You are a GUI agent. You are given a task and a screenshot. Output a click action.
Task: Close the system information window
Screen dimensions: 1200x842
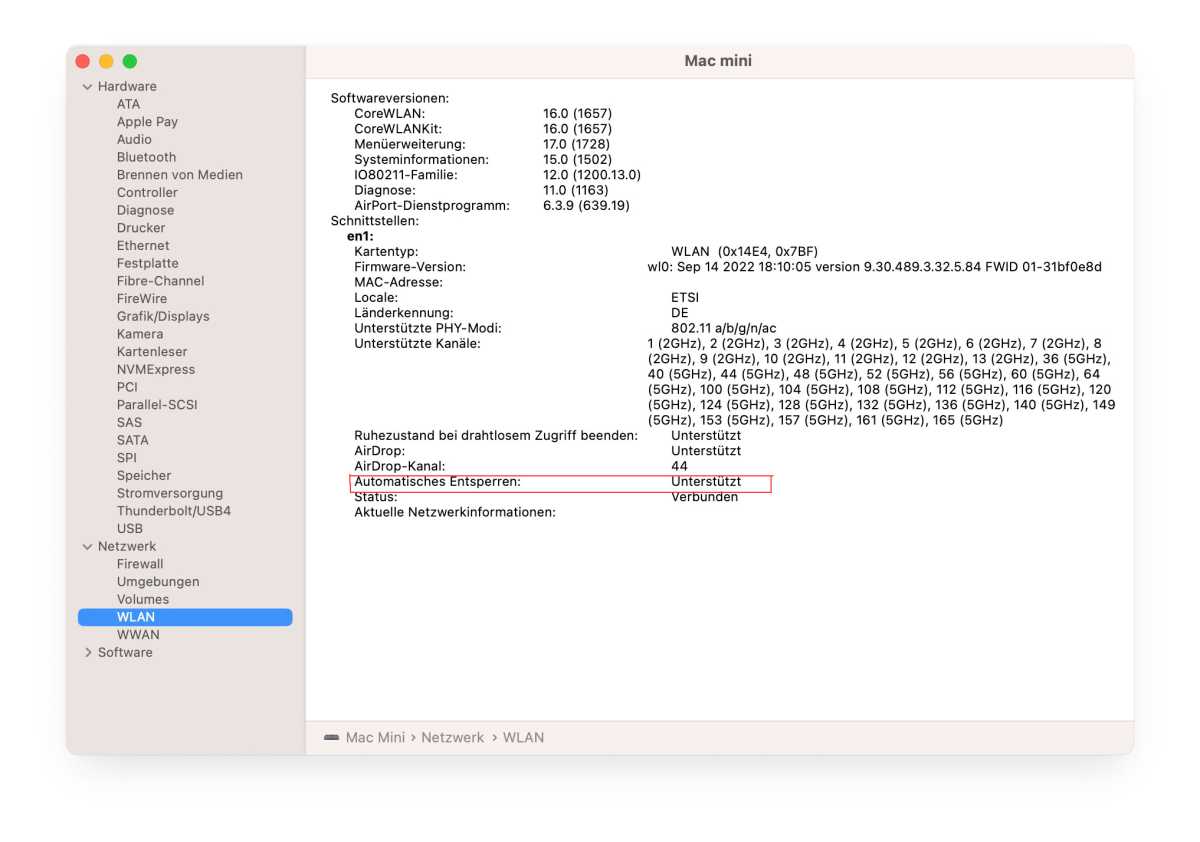pyautogui.click(x=83, y=62)
